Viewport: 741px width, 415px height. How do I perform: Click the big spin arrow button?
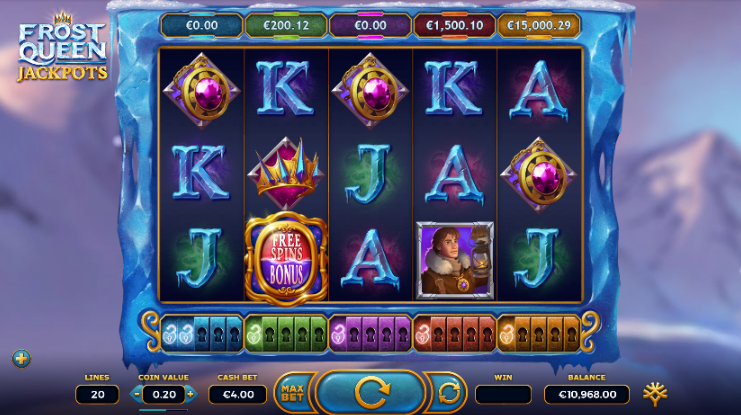(371, 392)
